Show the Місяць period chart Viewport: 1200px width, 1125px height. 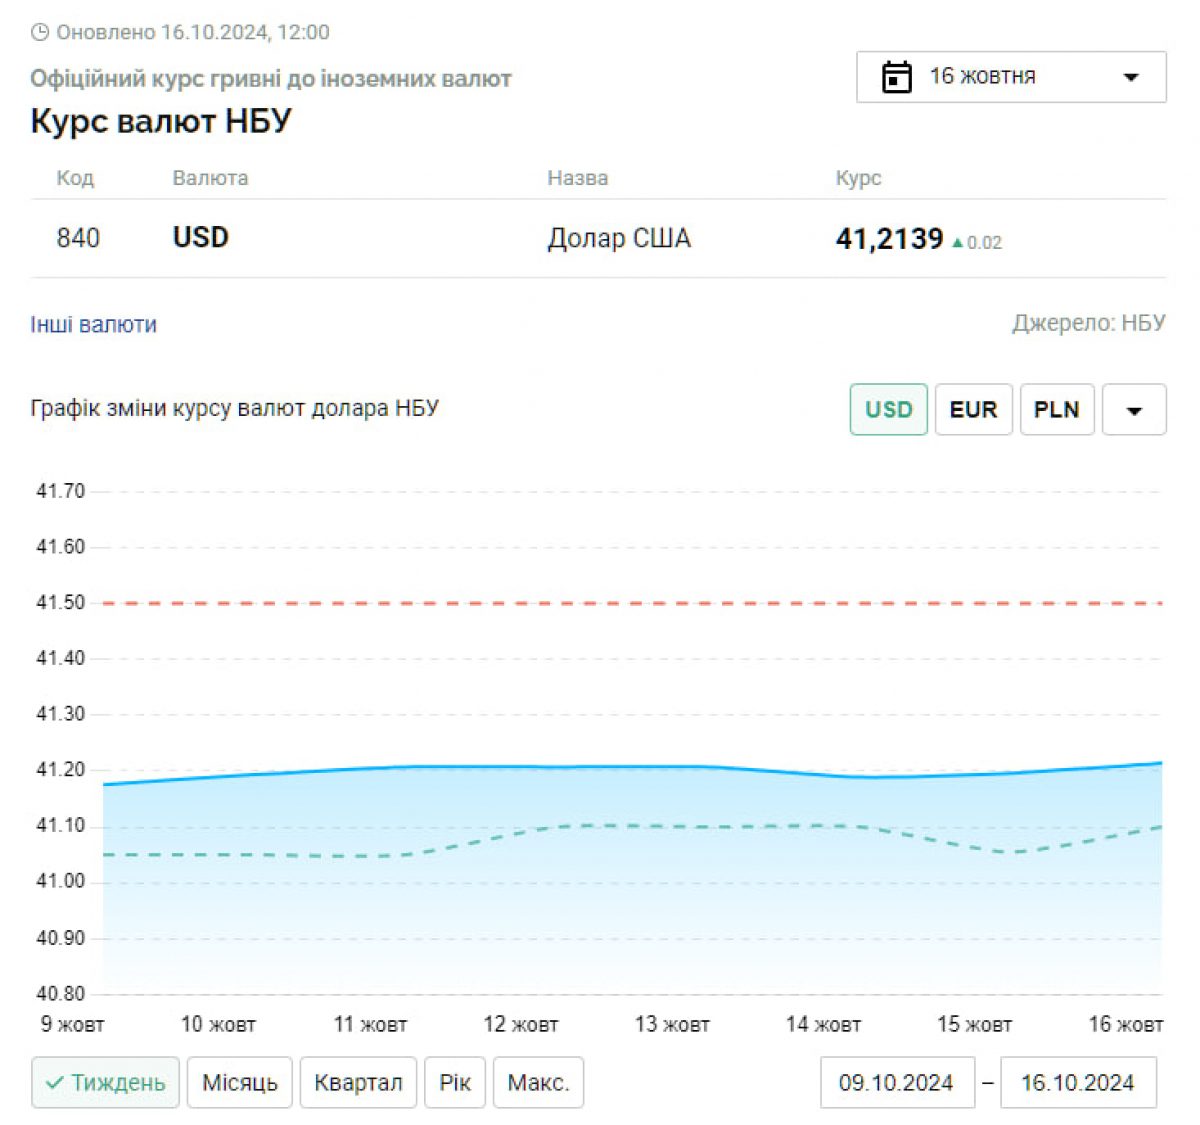(x=239, y=1082)
